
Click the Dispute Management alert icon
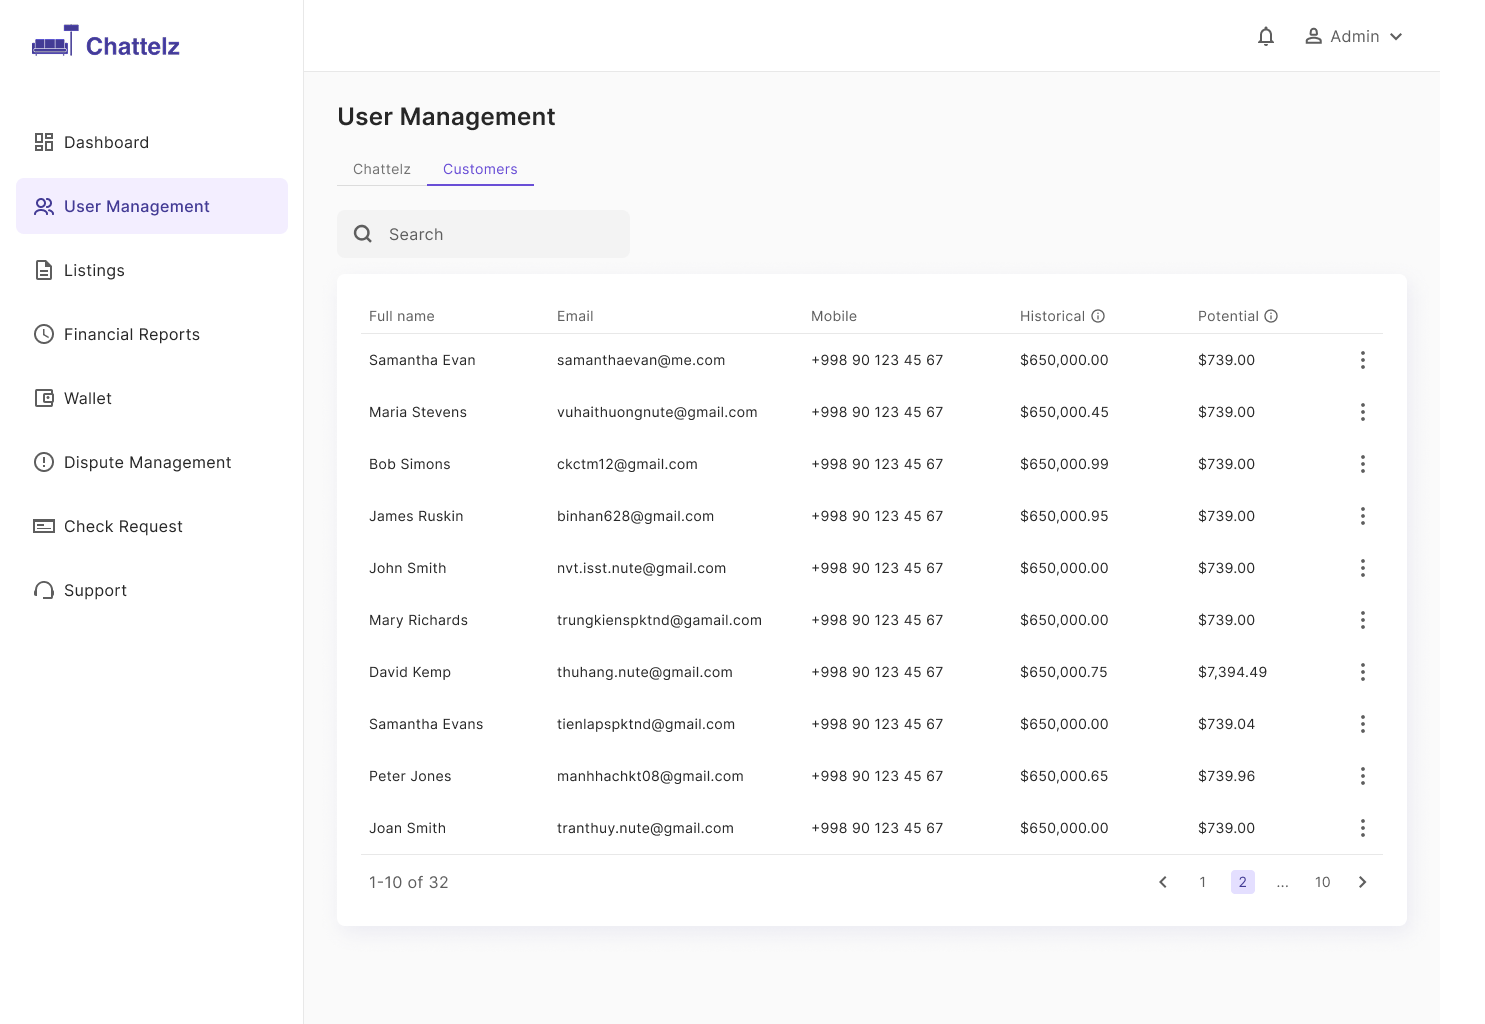pos(44,462)
